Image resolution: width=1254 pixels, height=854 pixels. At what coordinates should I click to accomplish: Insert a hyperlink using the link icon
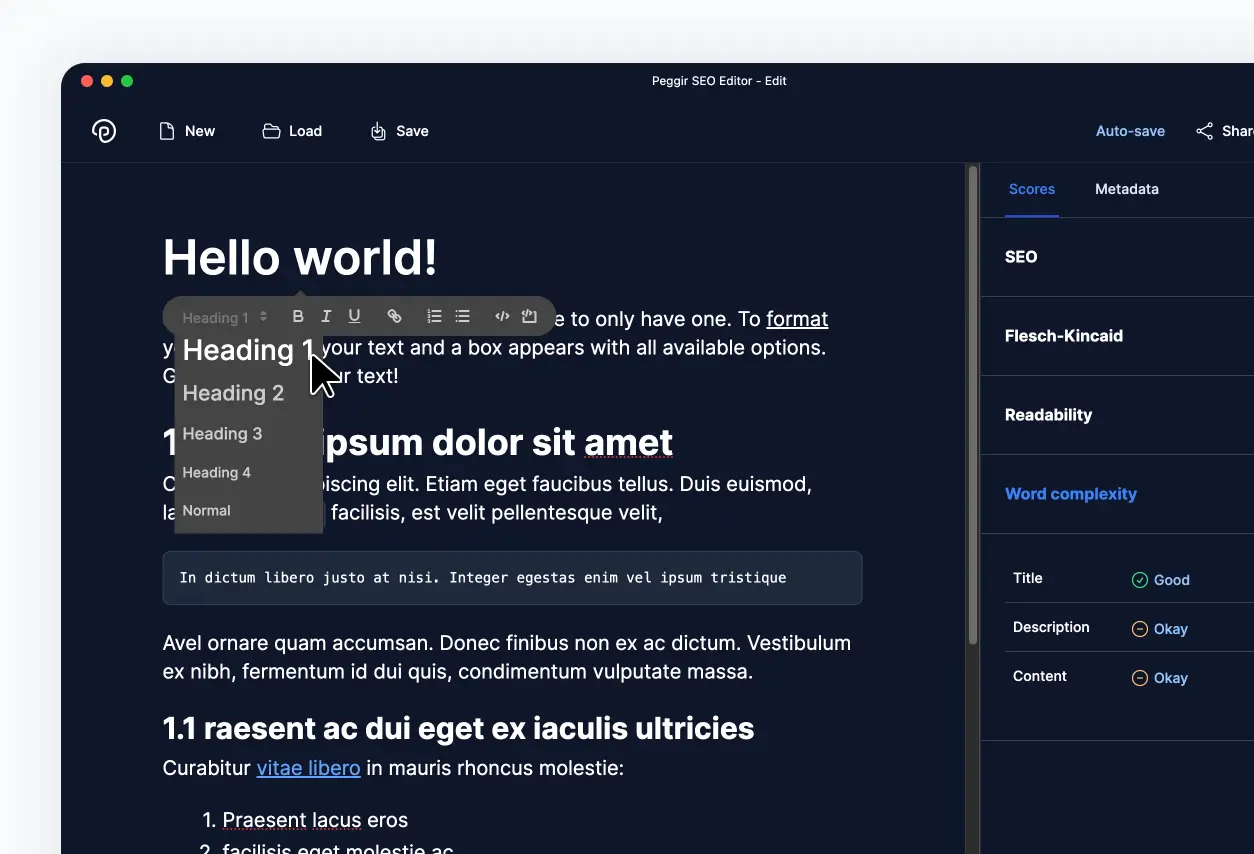394,316
